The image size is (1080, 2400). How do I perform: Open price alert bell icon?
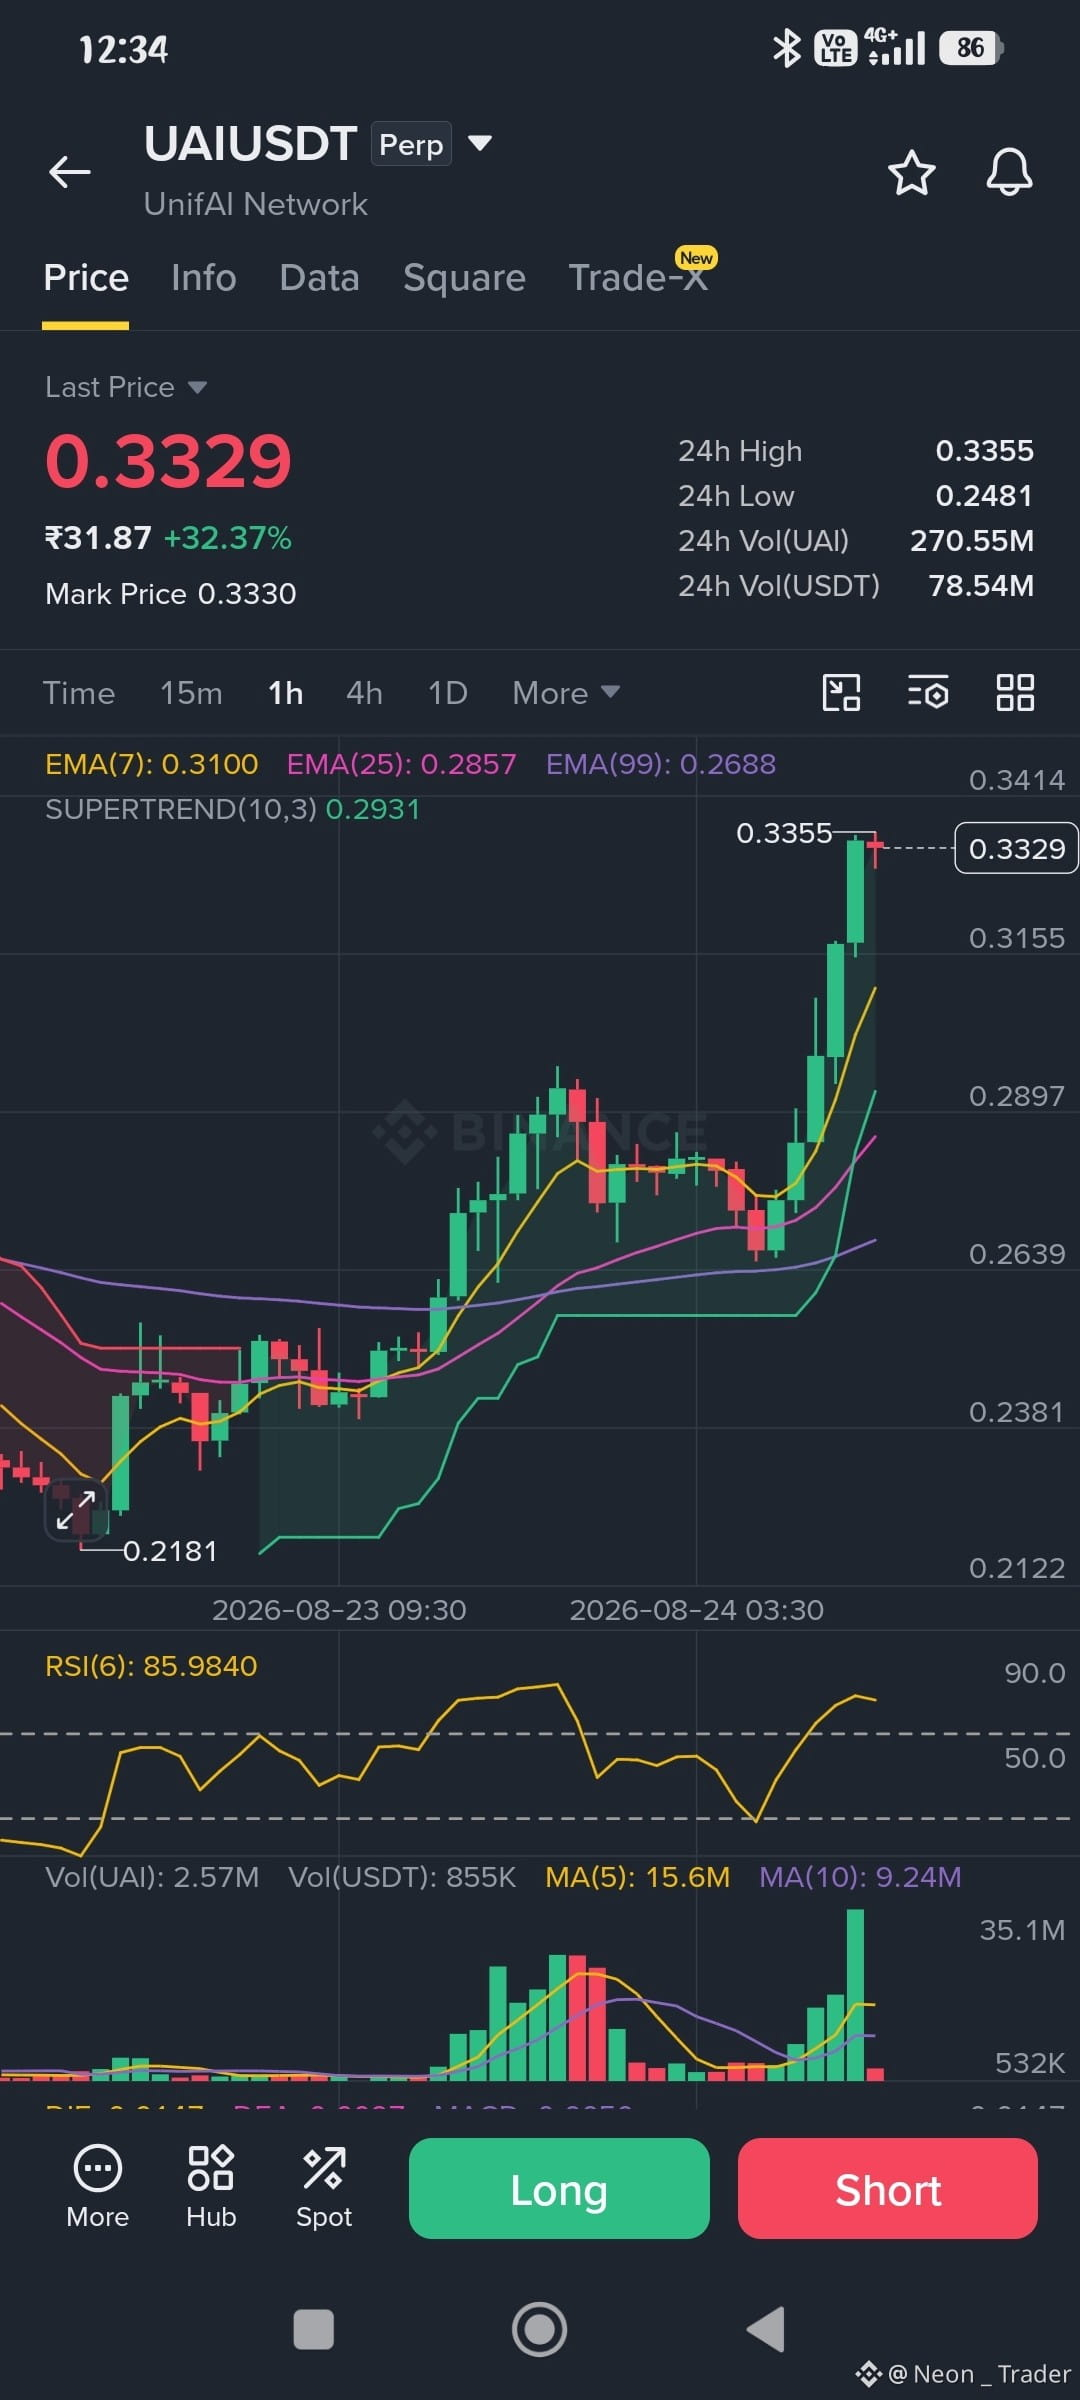[x=1009, y=173]
